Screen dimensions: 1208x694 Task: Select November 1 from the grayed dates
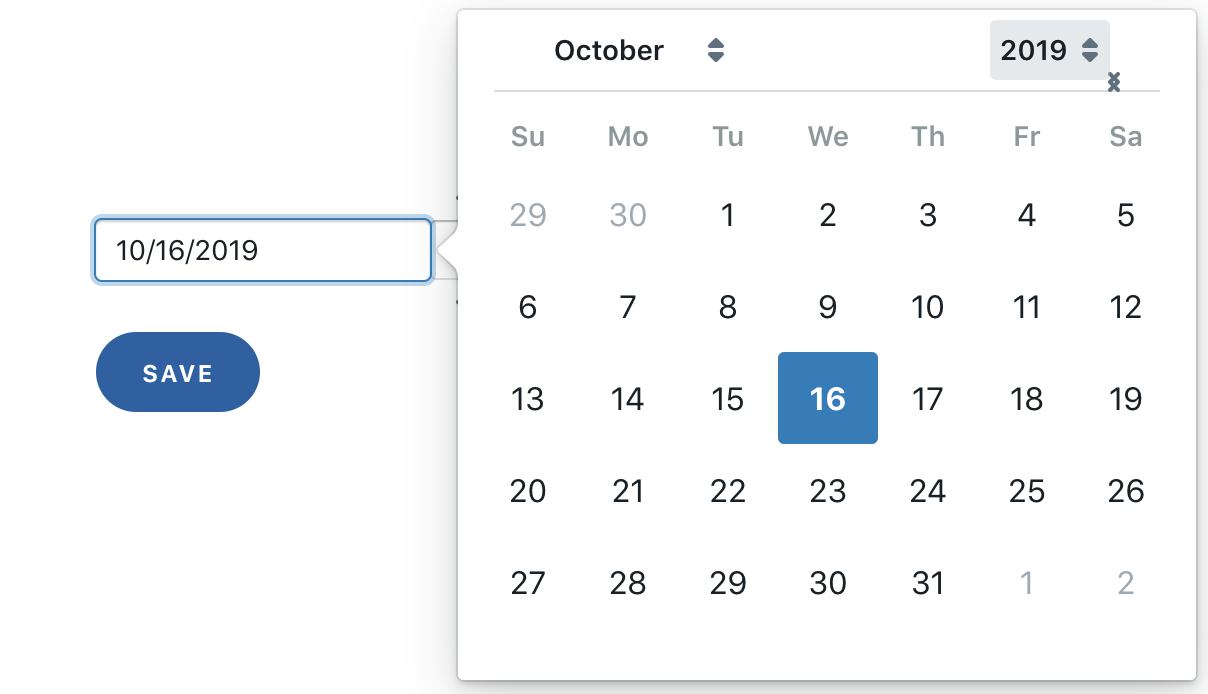tap(1026, 583)
